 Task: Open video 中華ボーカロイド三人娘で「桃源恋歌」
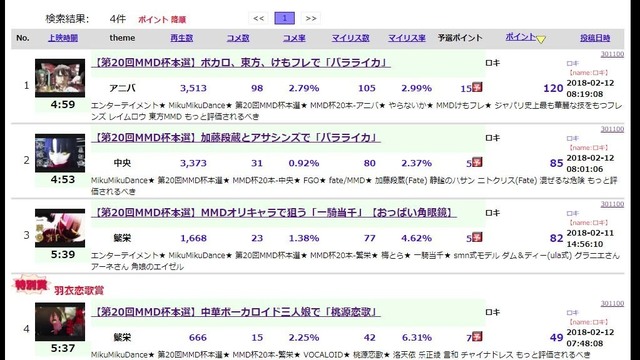[236, 312]
